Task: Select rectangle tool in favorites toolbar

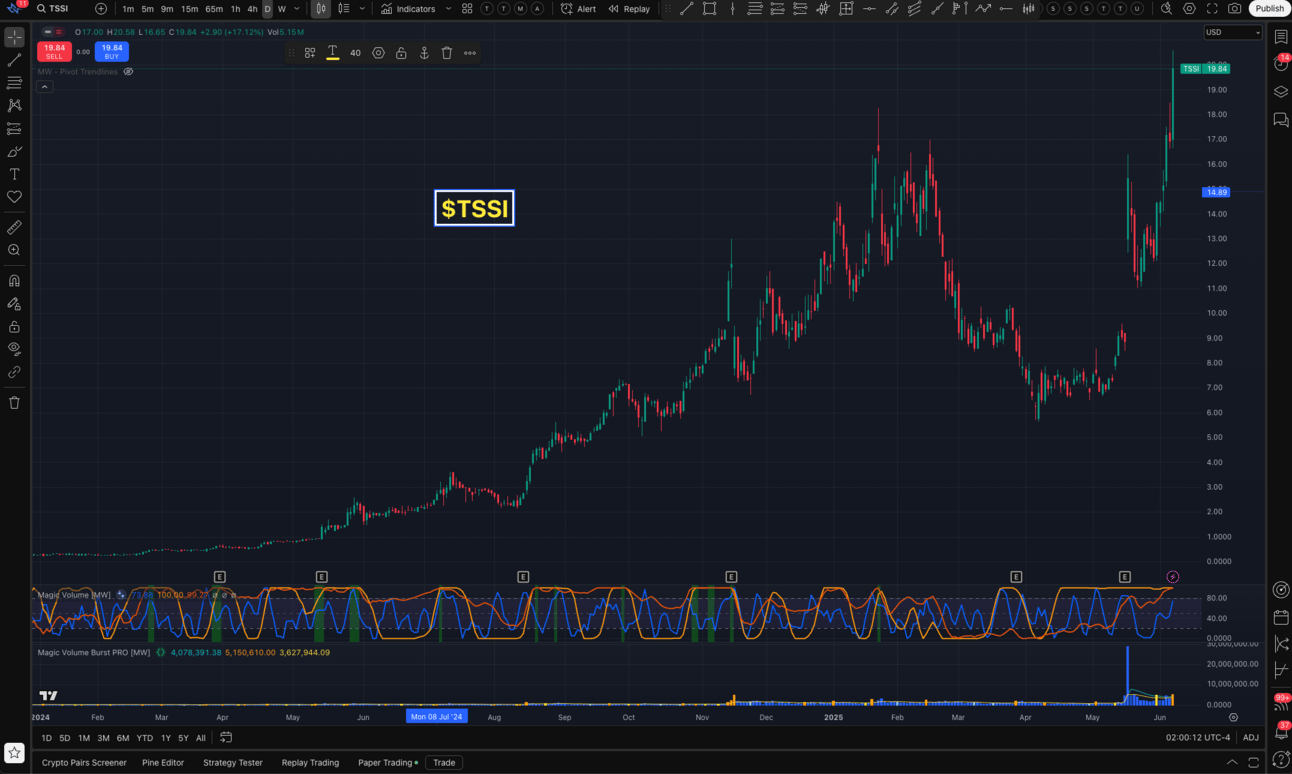Action: 709,9
